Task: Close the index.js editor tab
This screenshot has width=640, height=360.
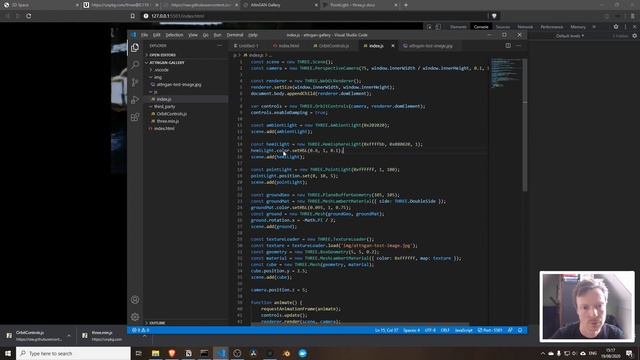Action: tap(393, 46)
